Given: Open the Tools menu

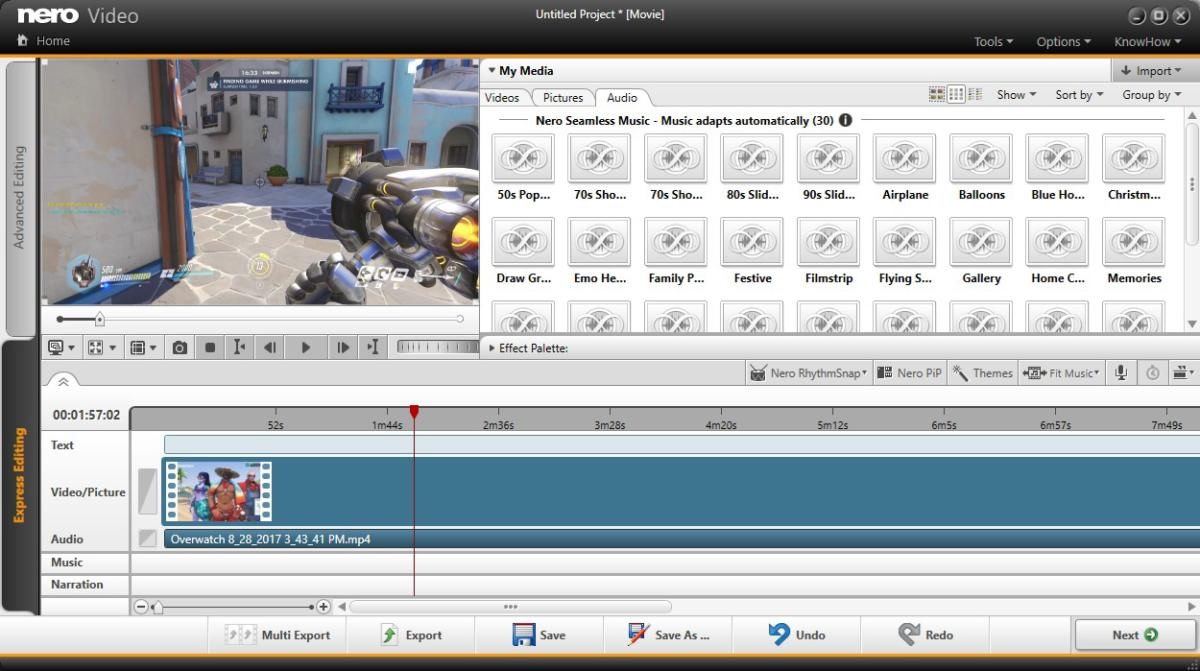Looking at the screenshot, I should 993,42.
